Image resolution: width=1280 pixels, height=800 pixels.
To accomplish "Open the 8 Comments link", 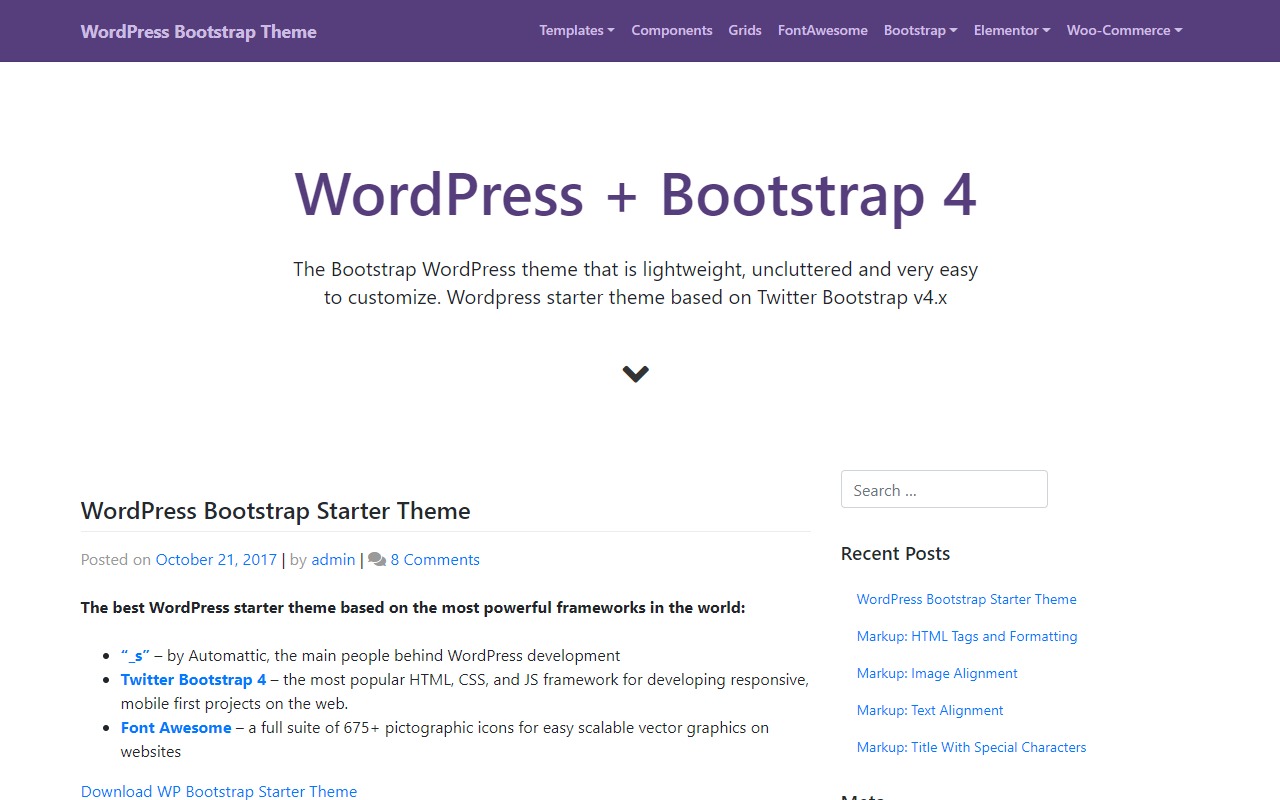I will coord(435,560).
